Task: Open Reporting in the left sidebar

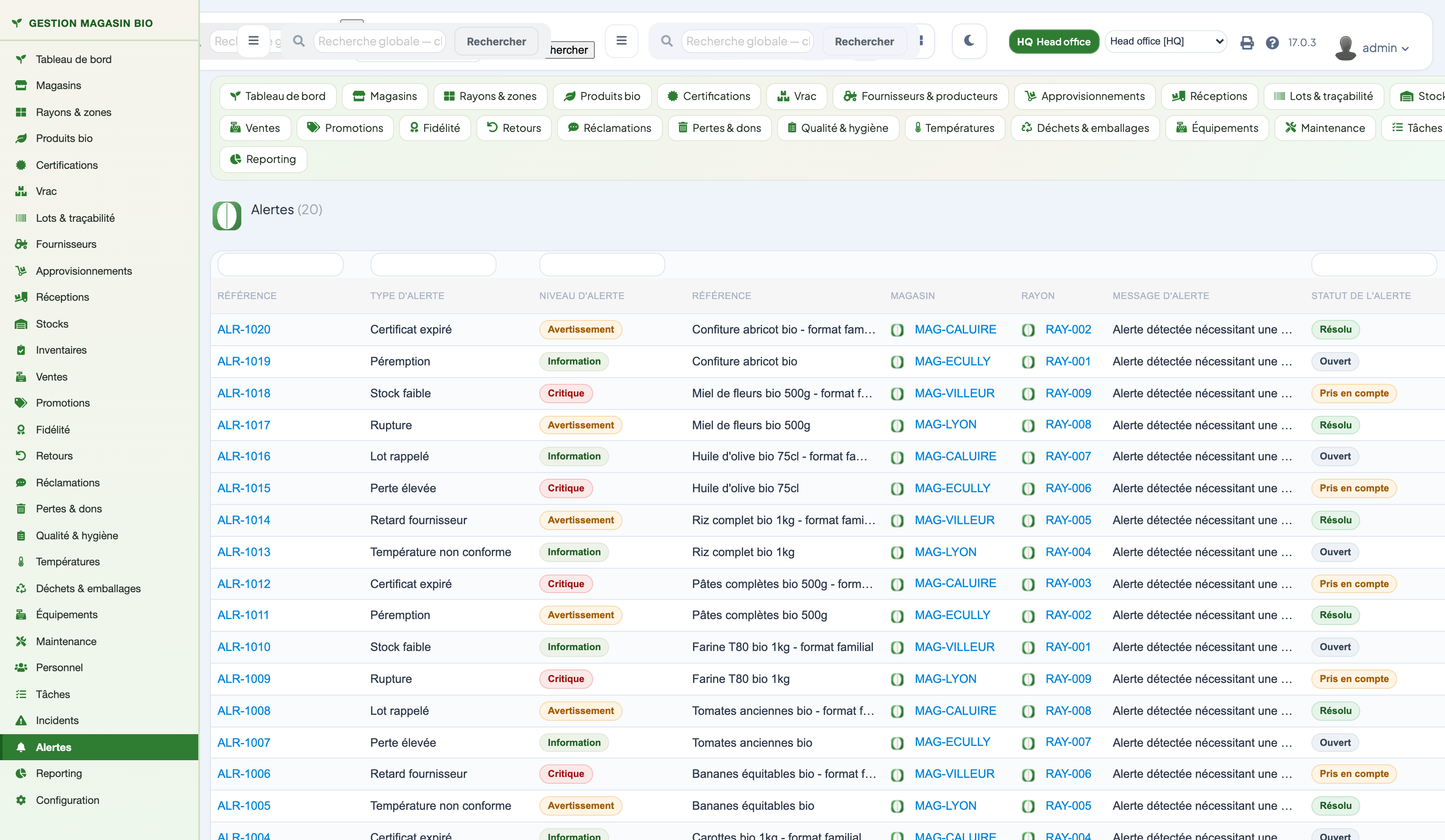Action: pyautogui.click(x=100, y=773)
